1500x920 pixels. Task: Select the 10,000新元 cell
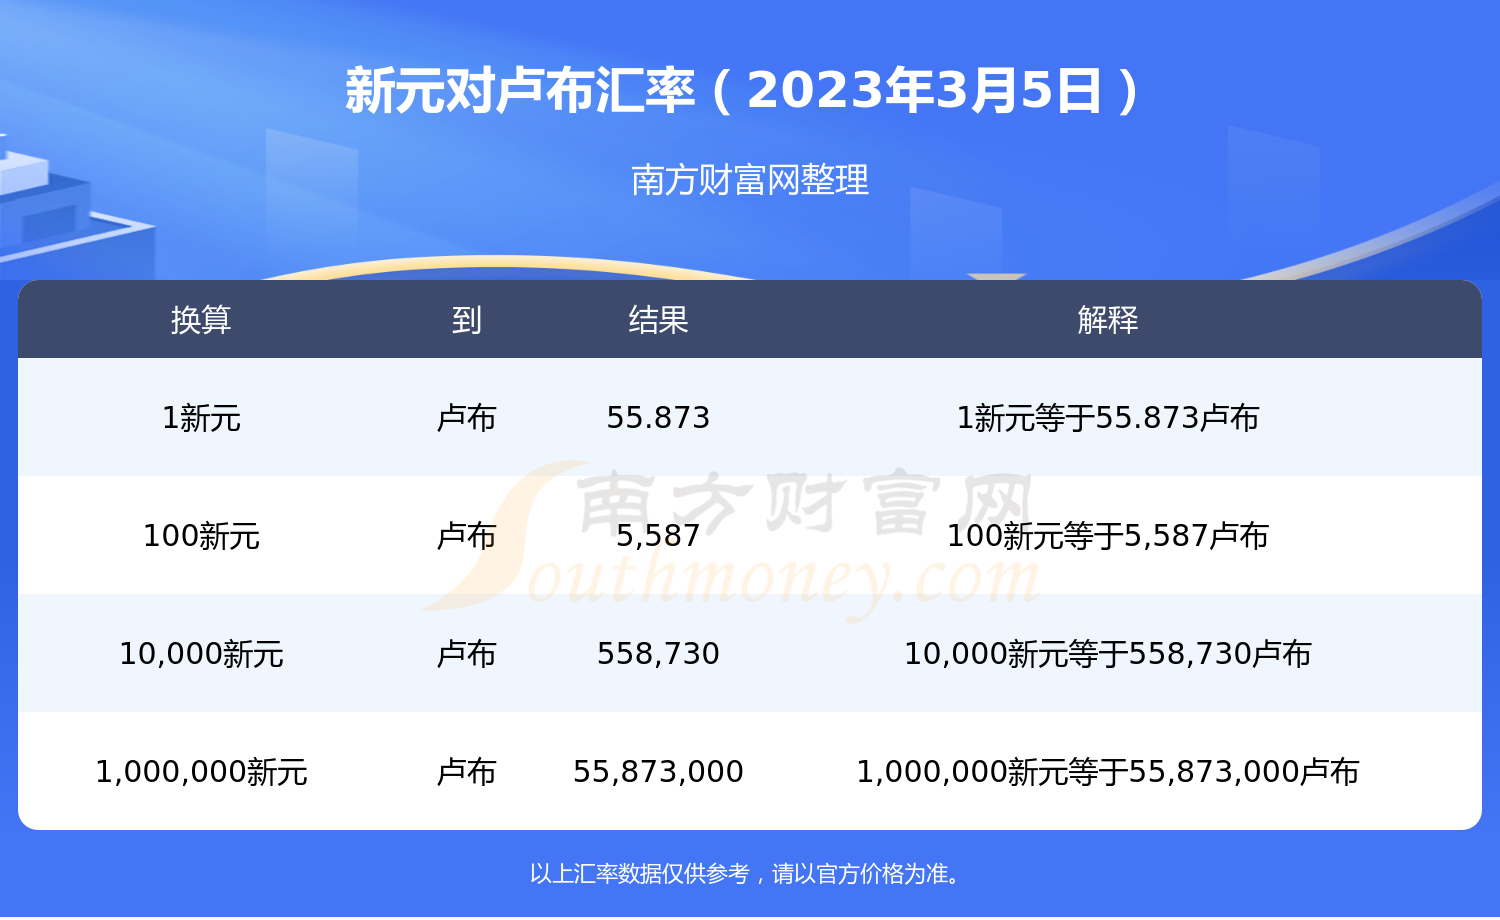pyautogui.click(x=201, y=654)
